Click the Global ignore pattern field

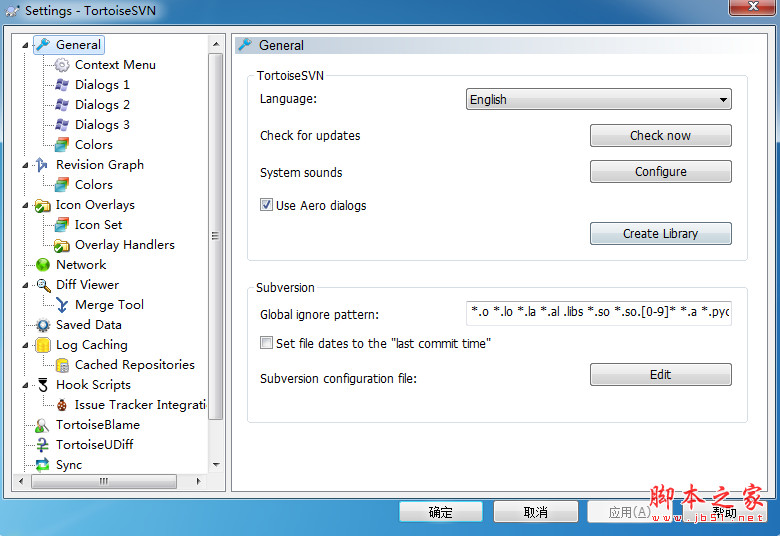(x=598, y=313)
